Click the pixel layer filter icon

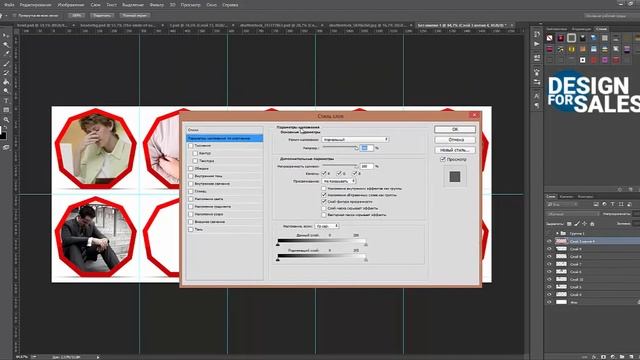pyautogui.click(x=596, y=204)
